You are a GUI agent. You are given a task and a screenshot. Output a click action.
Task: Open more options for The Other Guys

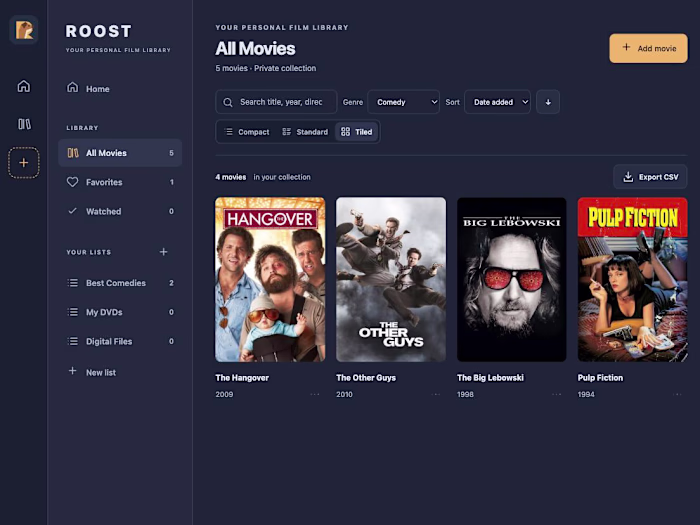click(436, 394)
